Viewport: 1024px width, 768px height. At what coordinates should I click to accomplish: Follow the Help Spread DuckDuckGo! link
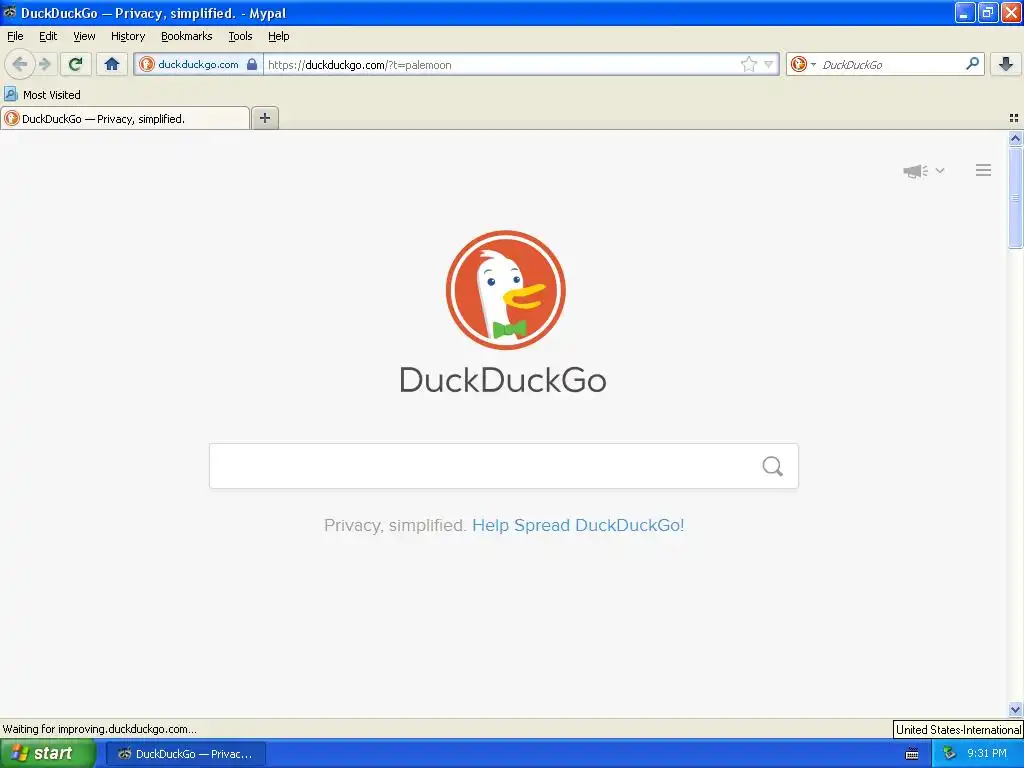[578, 525]
